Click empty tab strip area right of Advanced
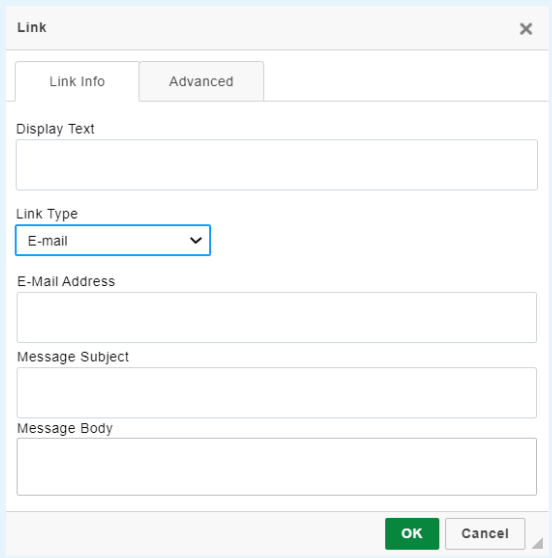The width and height of the screenshot is (552, 558). pyautogui.click(x=406, y=81)
